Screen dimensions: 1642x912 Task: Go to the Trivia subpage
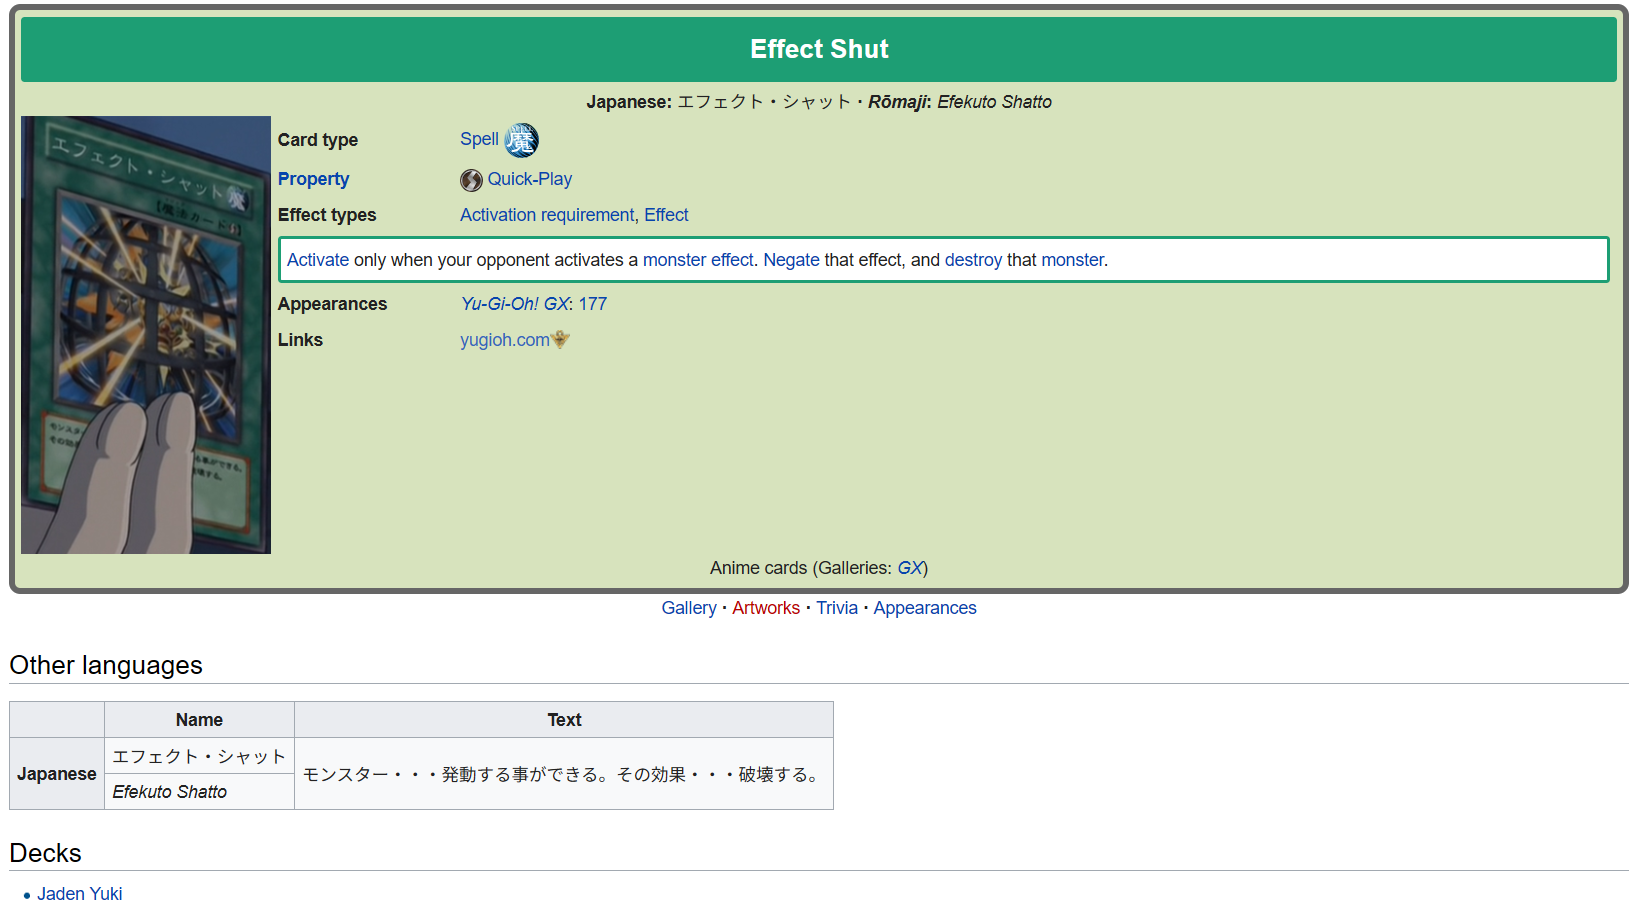[837, 608]
